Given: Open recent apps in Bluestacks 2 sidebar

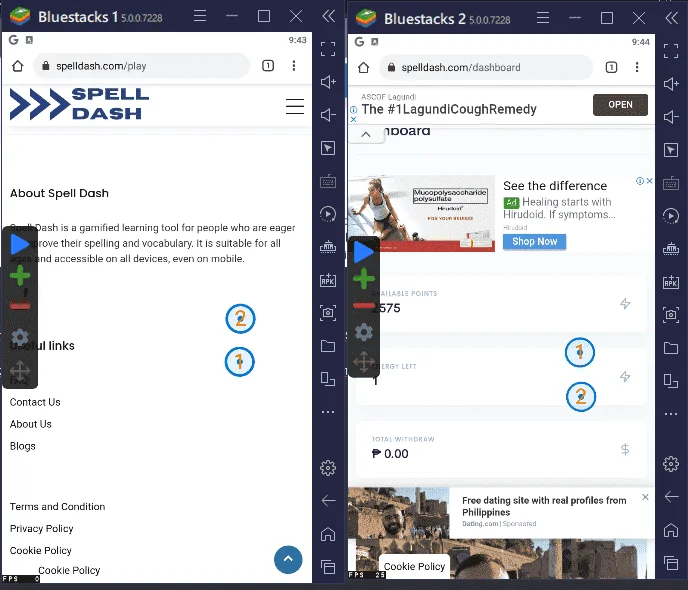Looking at the screenshot, I should pos(671,562).
